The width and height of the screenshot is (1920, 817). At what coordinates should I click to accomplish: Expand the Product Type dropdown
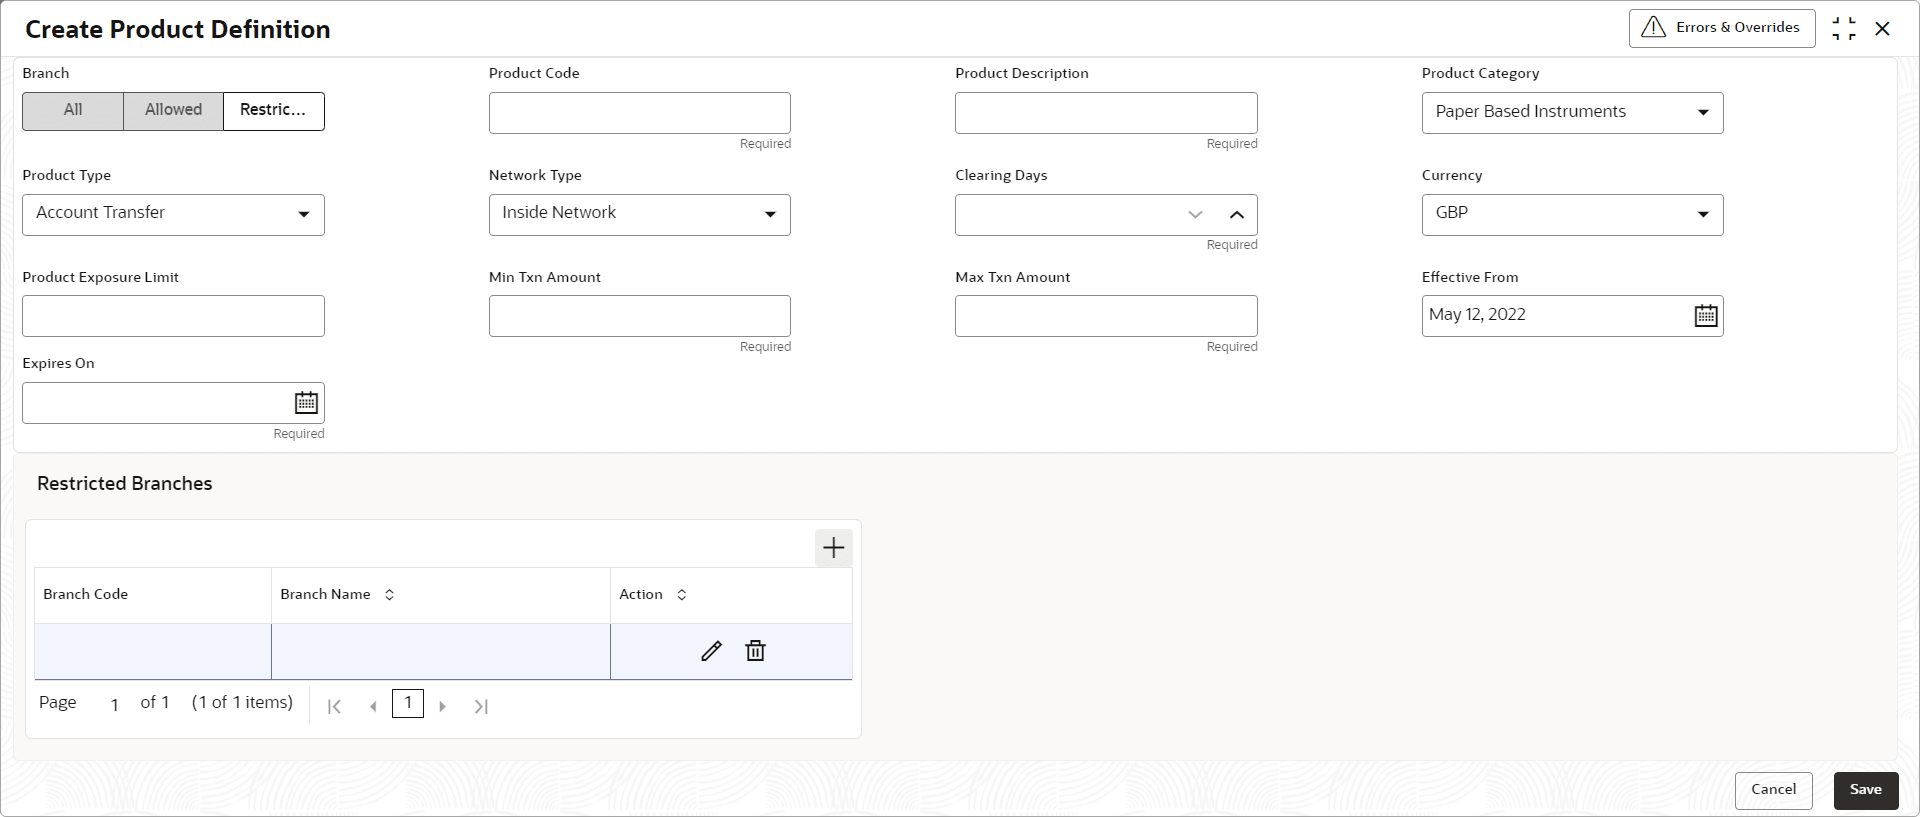tap(173, 215)
